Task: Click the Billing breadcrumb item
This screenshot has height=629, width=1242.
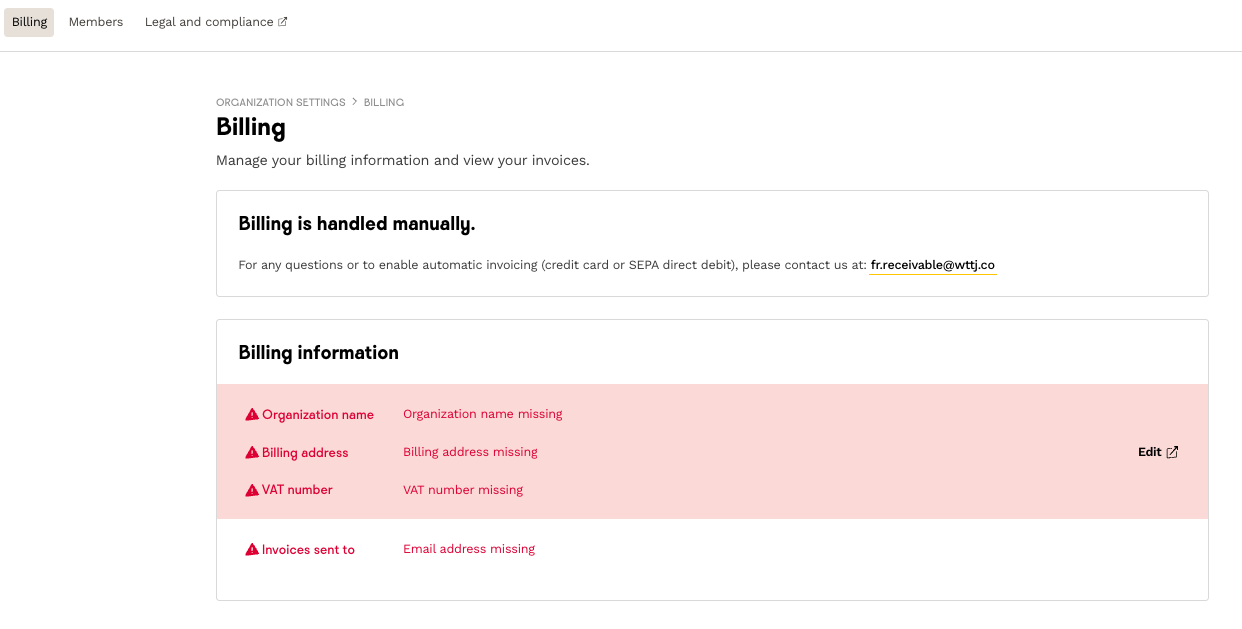Action: tap(383, 102)
